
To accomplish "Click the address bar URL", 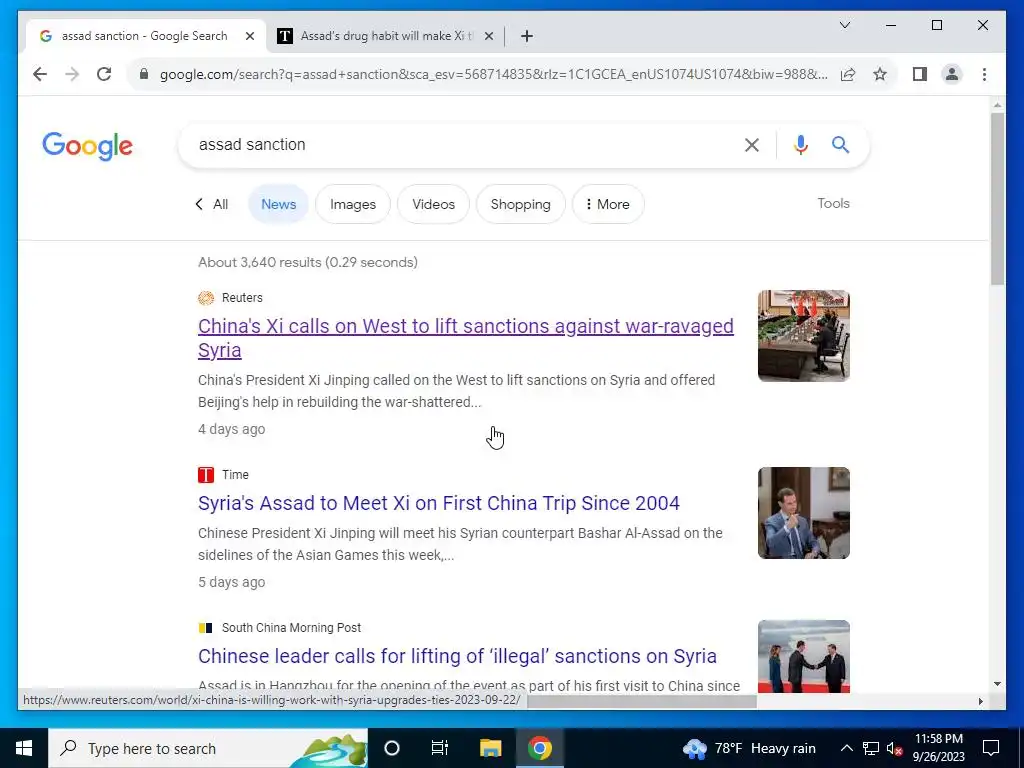I will click(x=493, y=74).
